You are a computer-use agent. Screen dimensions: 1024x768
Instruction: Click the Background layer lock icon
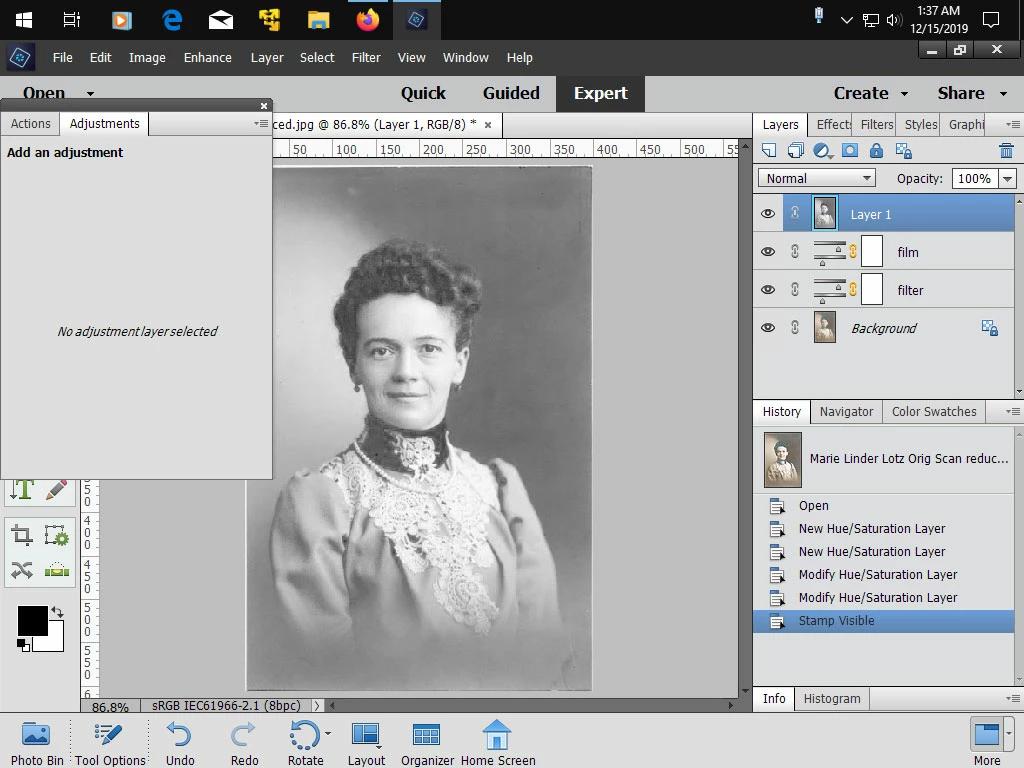coord(989,328)
